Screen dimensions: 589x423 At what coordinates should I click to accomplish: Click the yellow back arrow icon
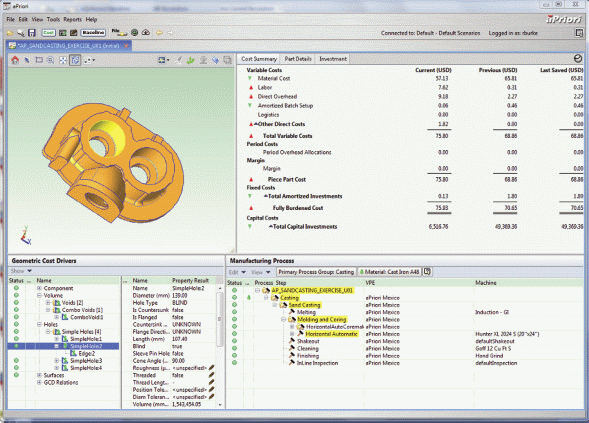pyautogui.click(x=159, y=33)
